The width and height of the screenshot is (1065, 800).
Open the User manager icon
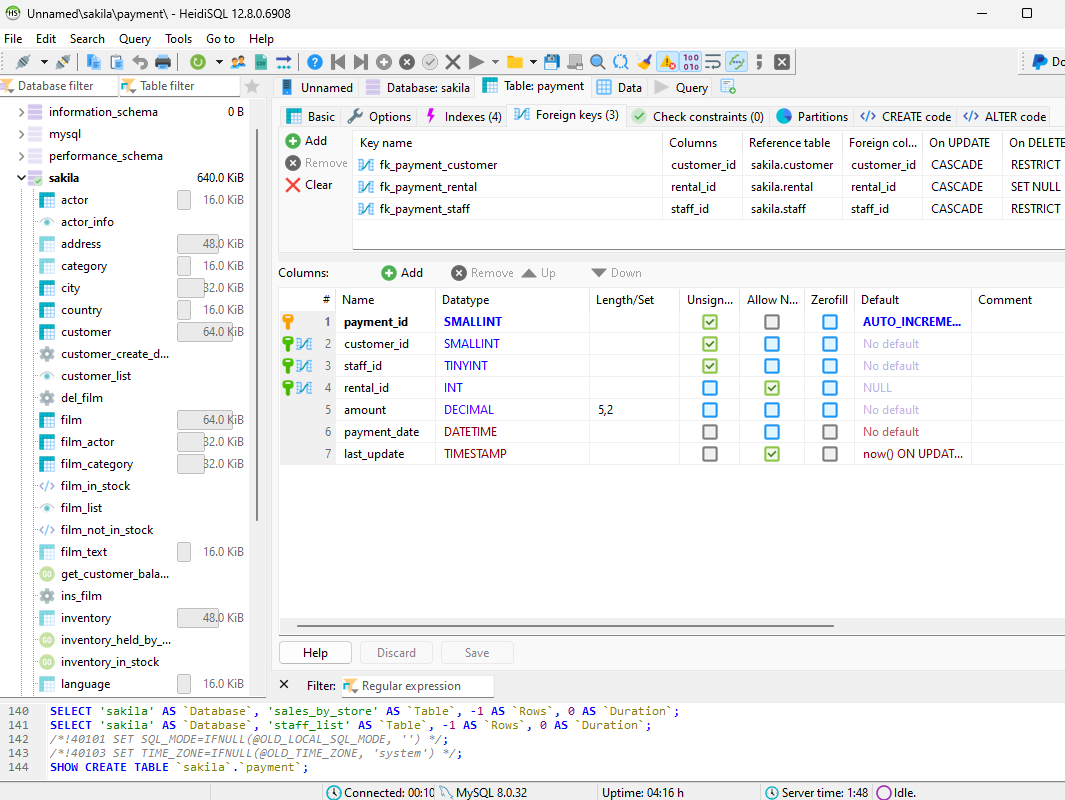238,62
